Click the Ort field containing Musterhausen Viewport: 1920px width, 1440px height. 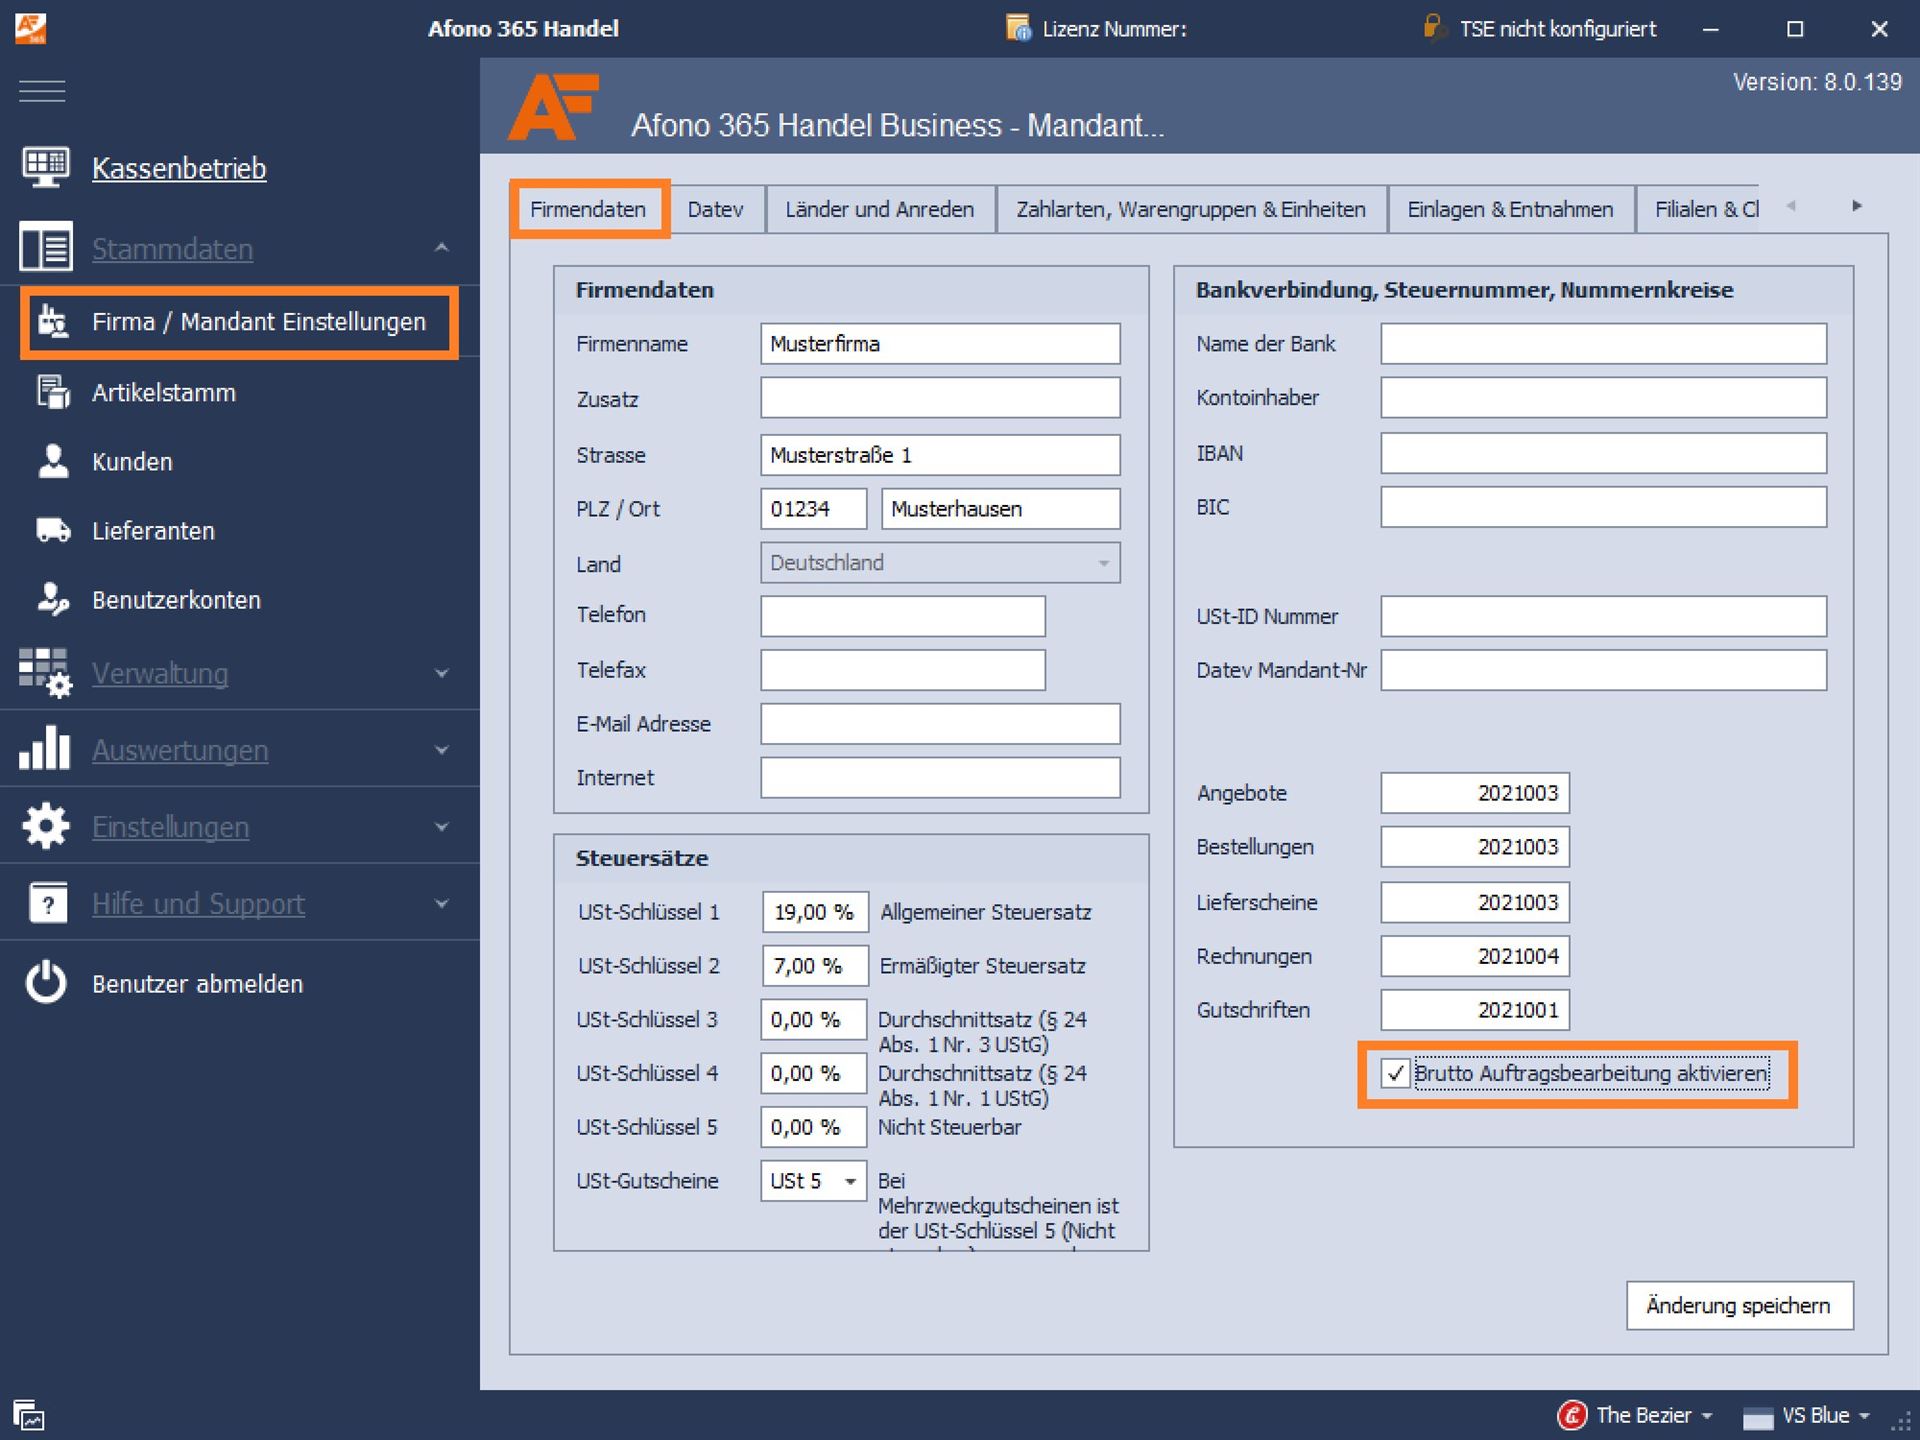click(1000, 509)
